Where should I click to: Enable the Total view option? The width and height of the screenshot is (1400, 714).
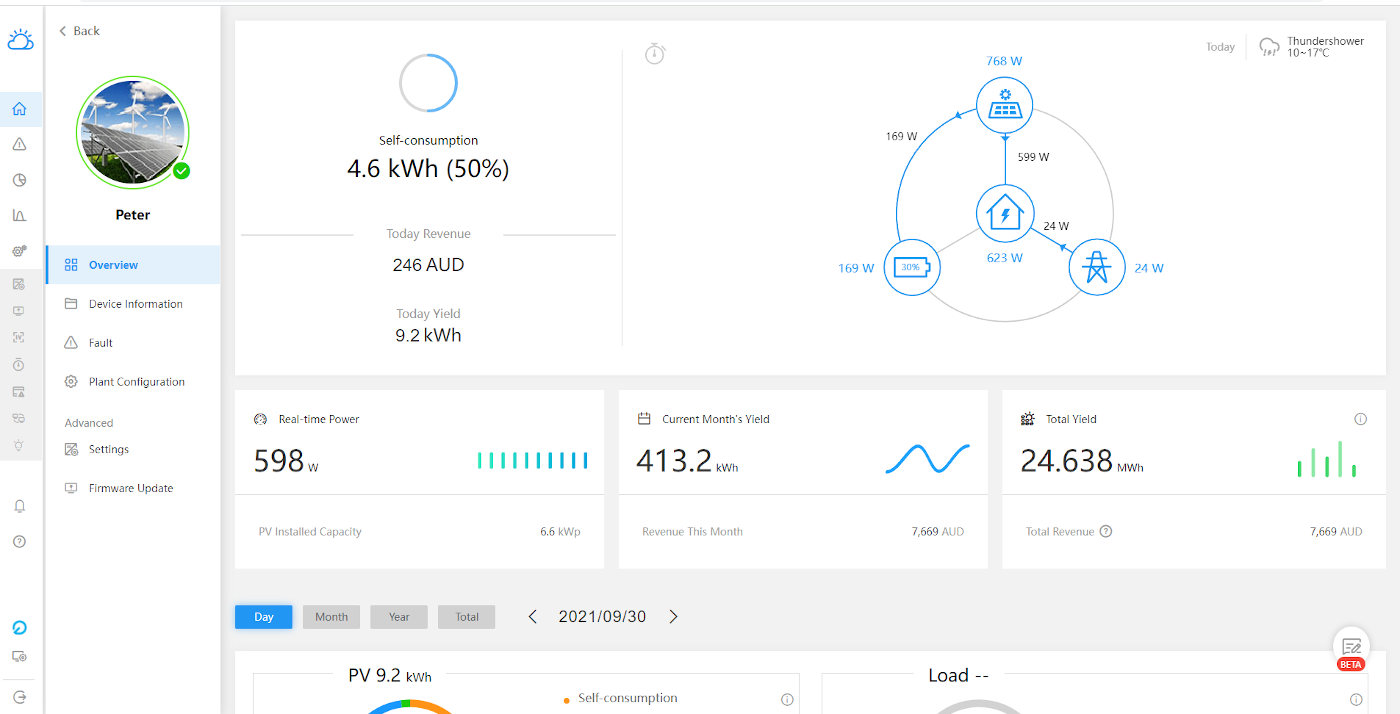466,617
